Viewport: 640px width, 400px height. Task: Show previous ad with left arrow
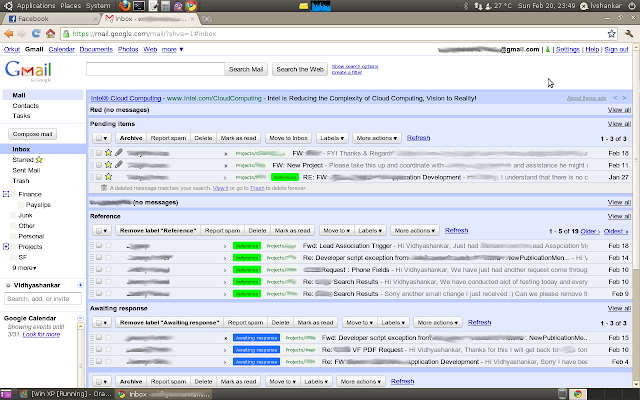pyautogui.click(x=615, y=98)
